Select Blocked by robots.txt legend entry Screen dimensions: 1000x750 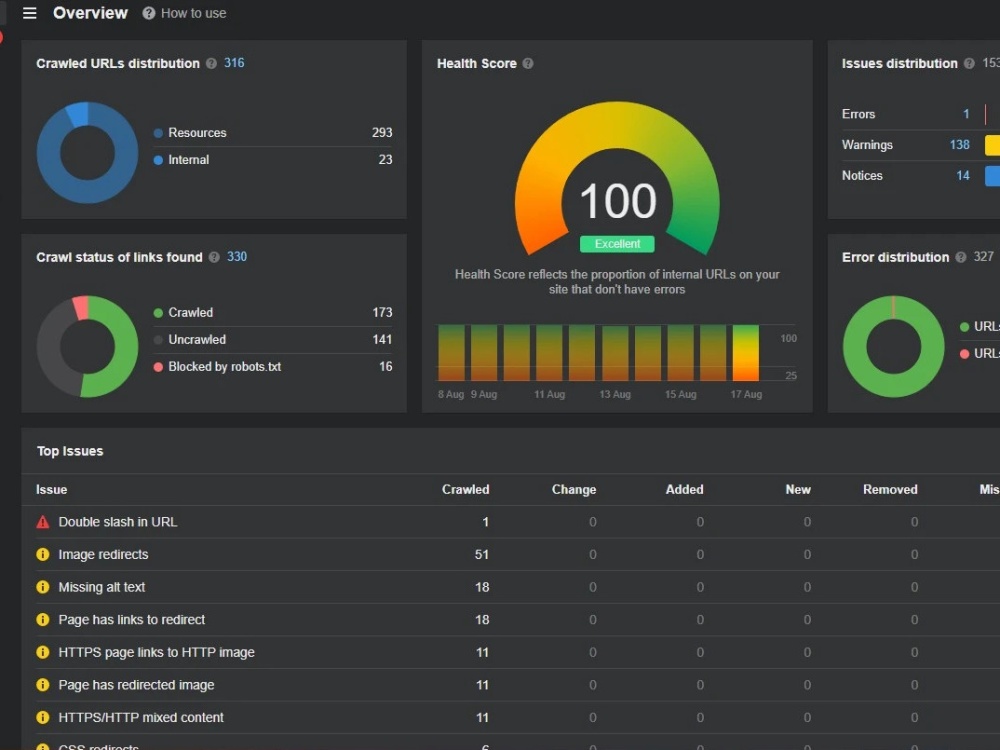217,367
